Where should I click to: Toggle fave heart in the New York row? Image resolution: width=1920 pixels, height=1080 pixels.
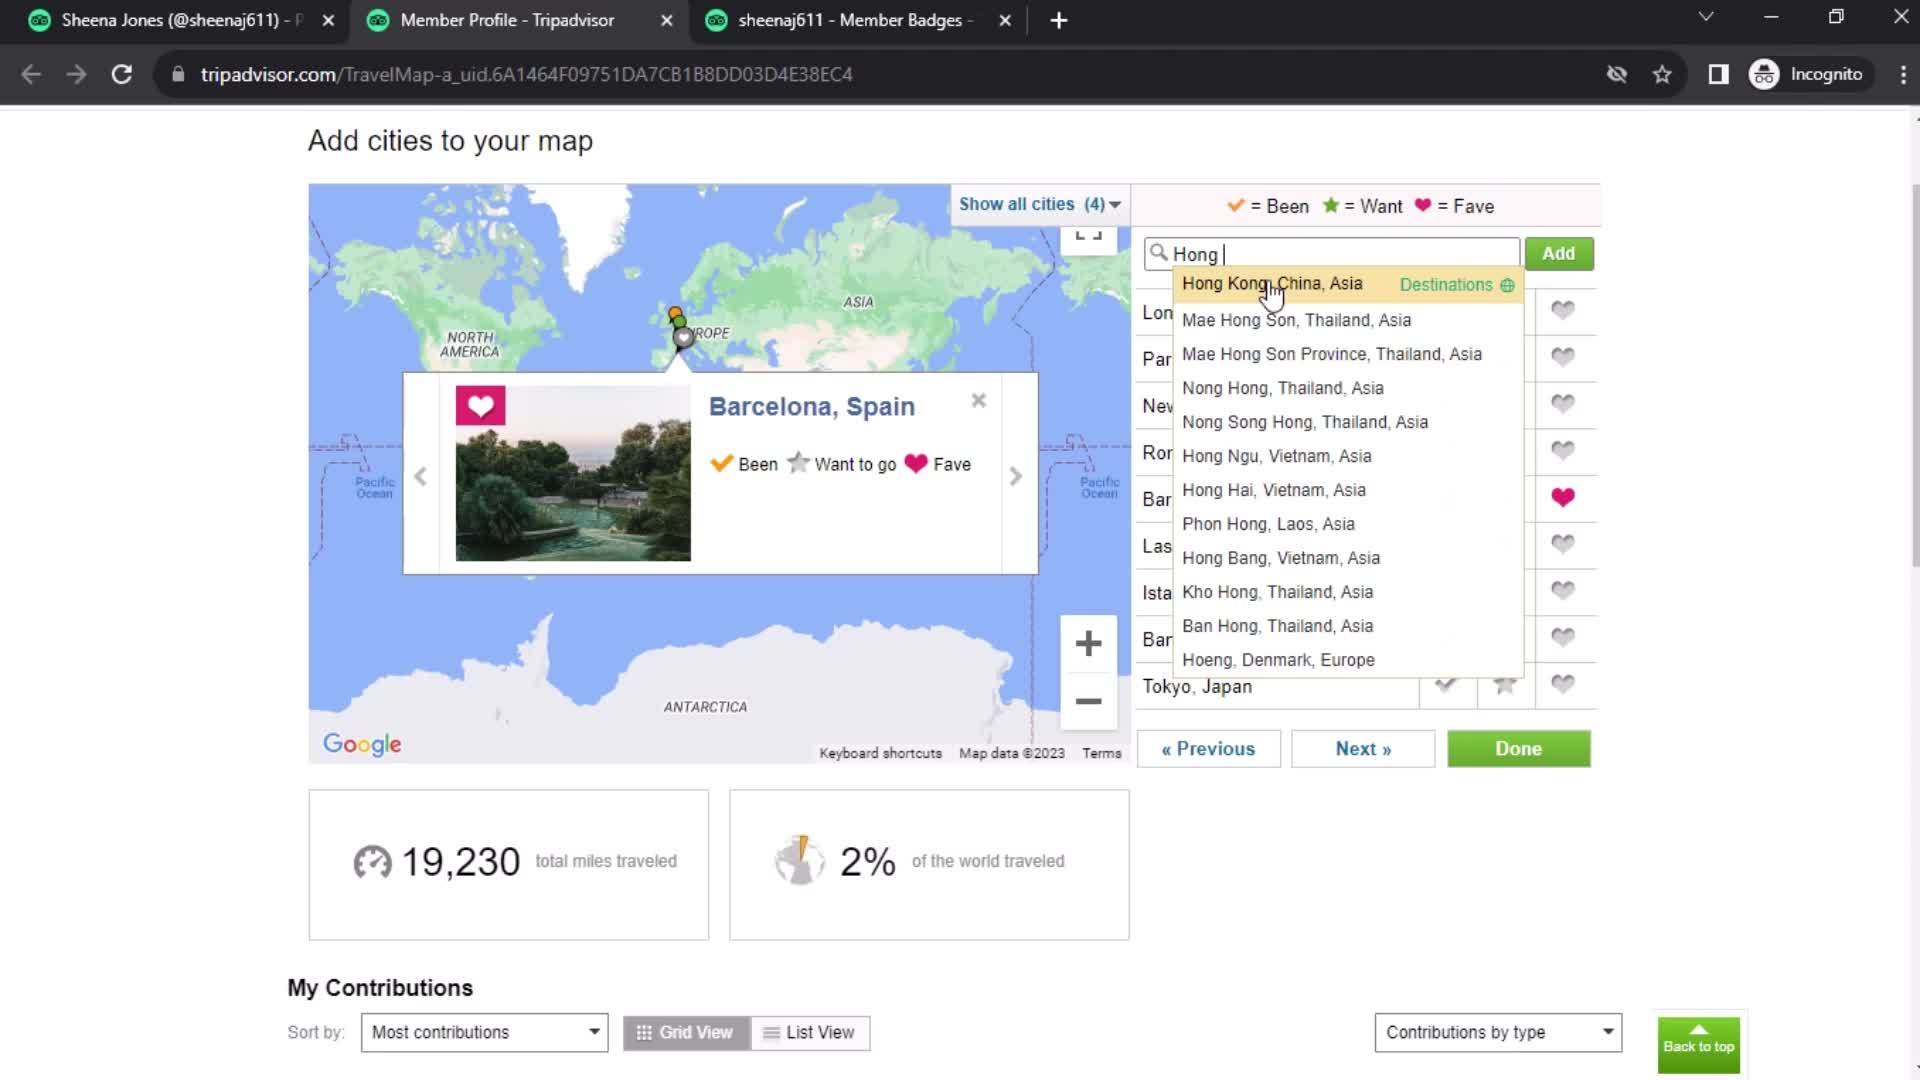(x=1563, y=403)
